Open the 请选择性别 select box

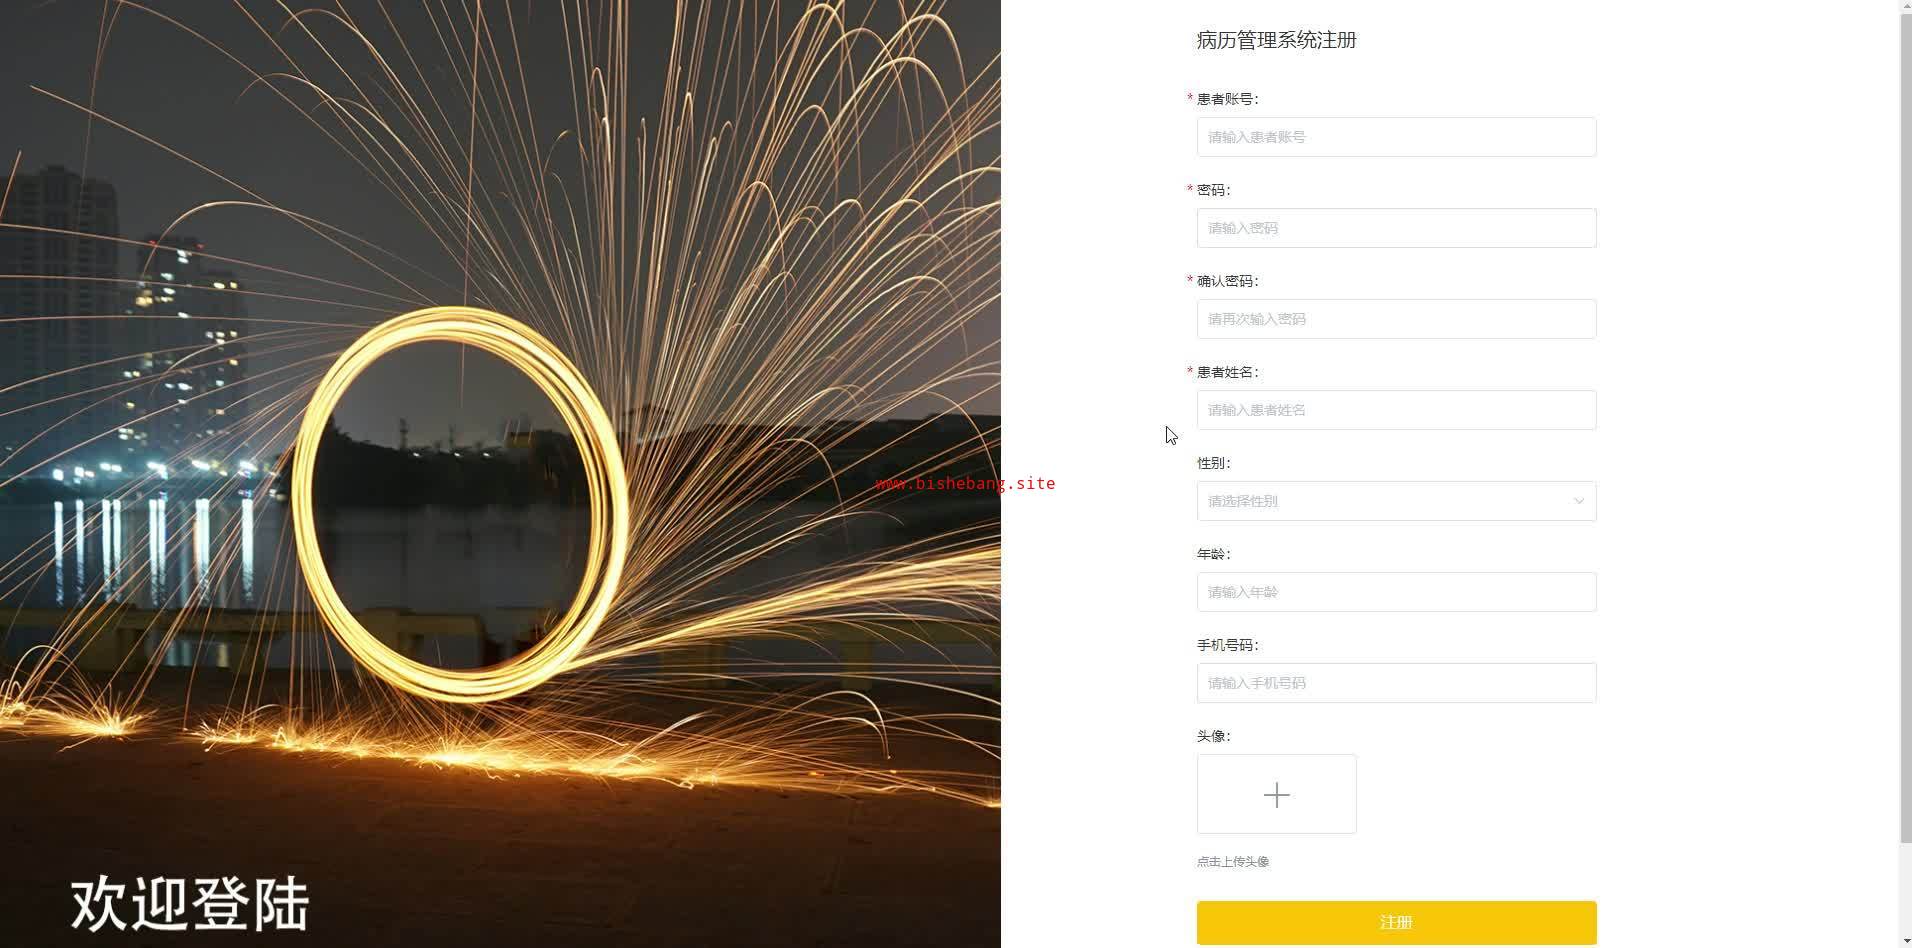click(x=1396, y=501)
